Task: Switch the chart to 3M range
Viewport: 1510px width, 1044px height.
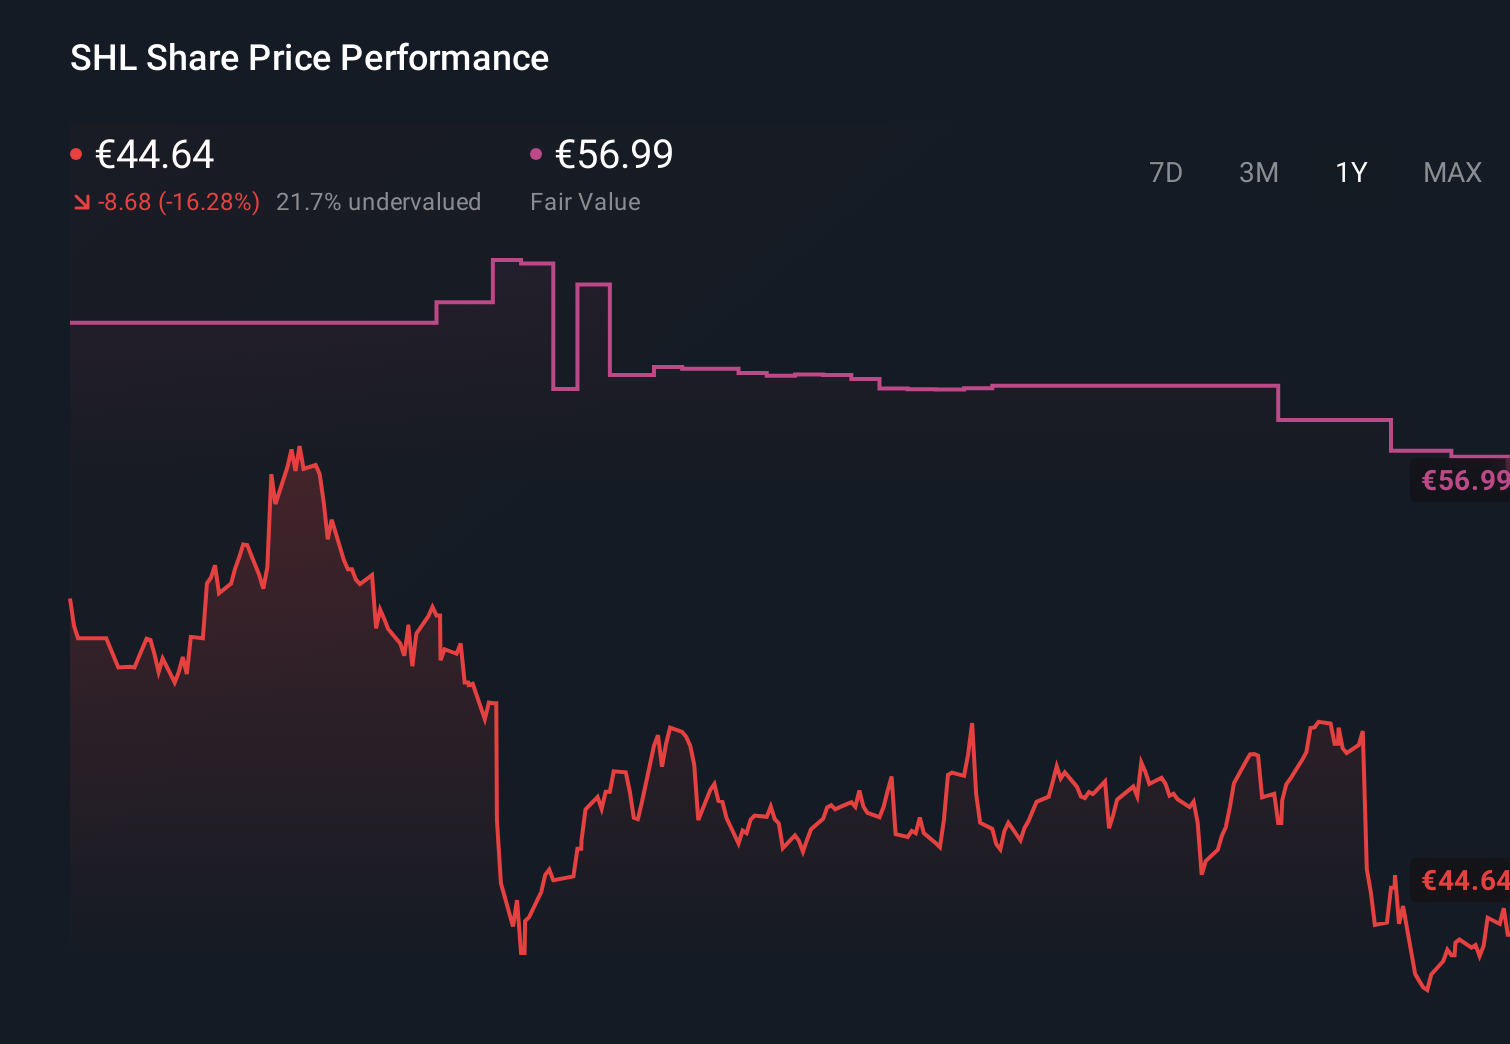Action: click(1259, 172)
